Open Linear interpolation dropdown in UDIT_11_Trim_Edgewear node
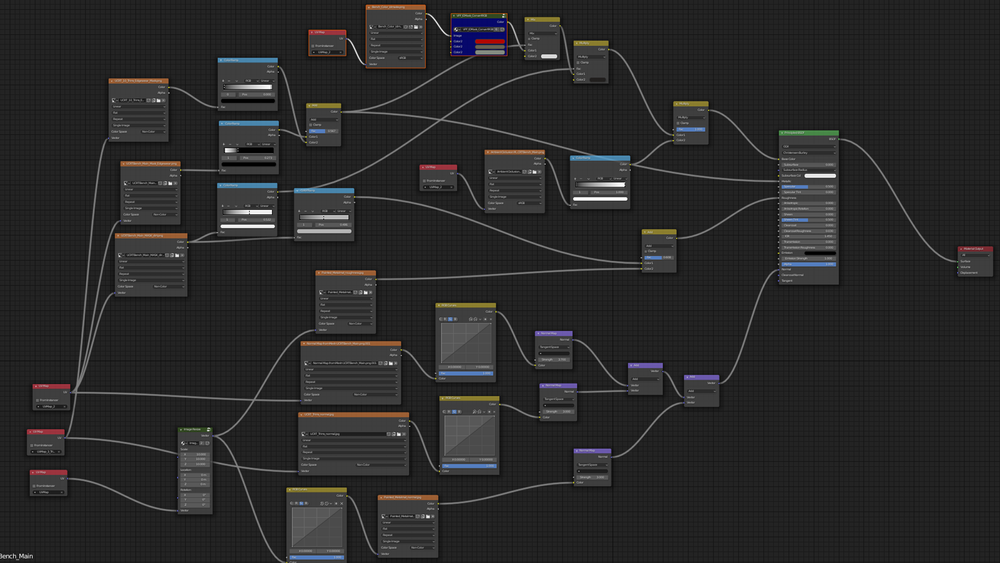 [x=138, y=106]
